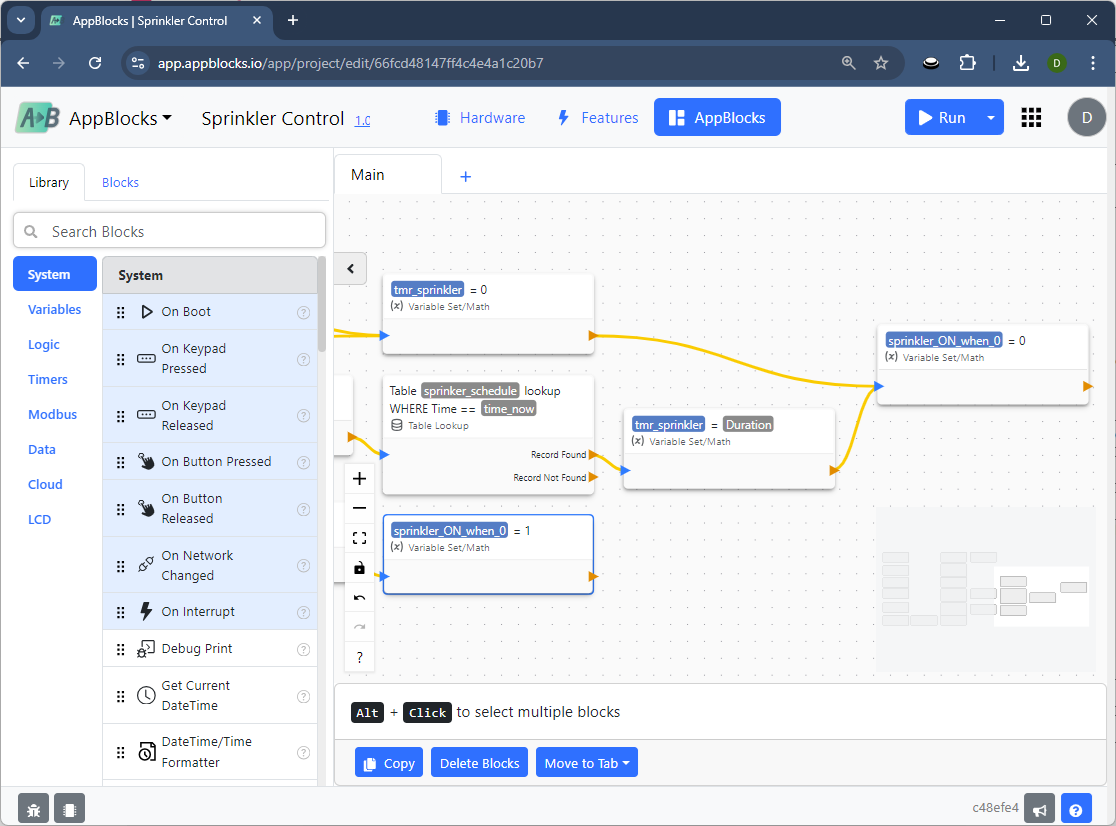This screenshot has width=1116, height=826.
Task: Click the megaphone announcements icon
Action: coord(1041,808)
